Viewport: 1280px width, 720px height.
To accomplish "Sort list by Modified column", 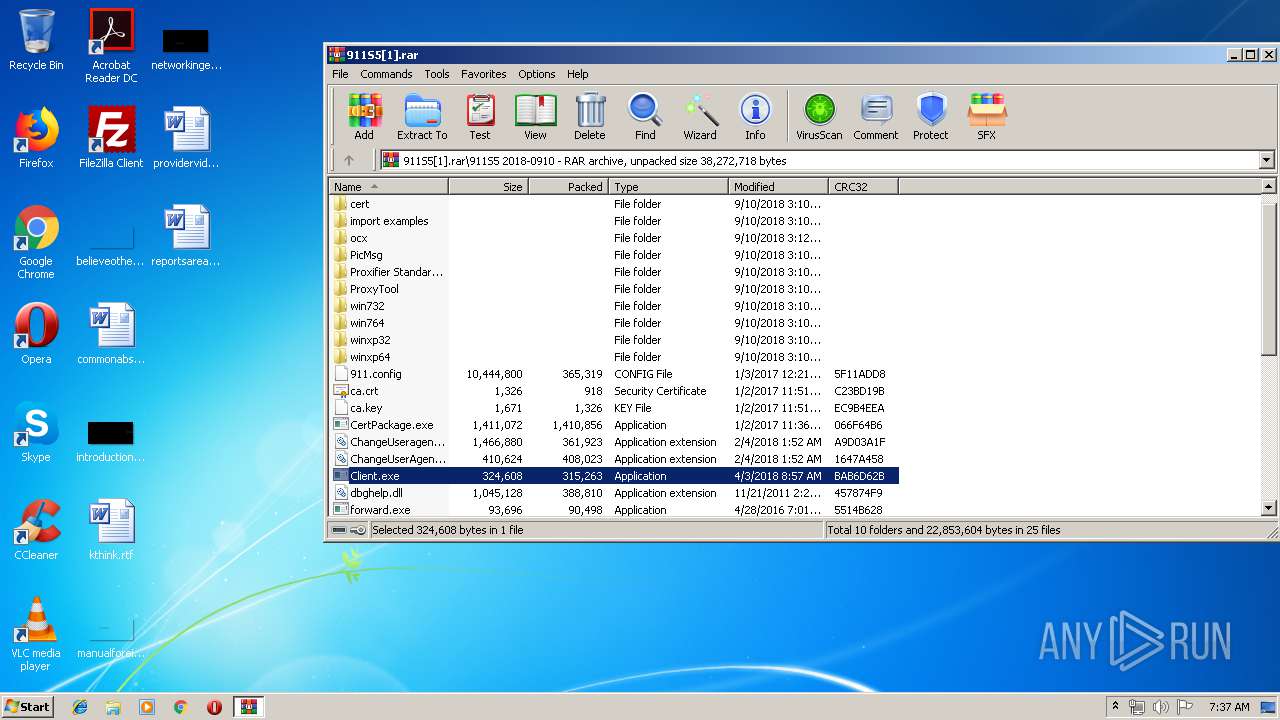I will [778, 187].
